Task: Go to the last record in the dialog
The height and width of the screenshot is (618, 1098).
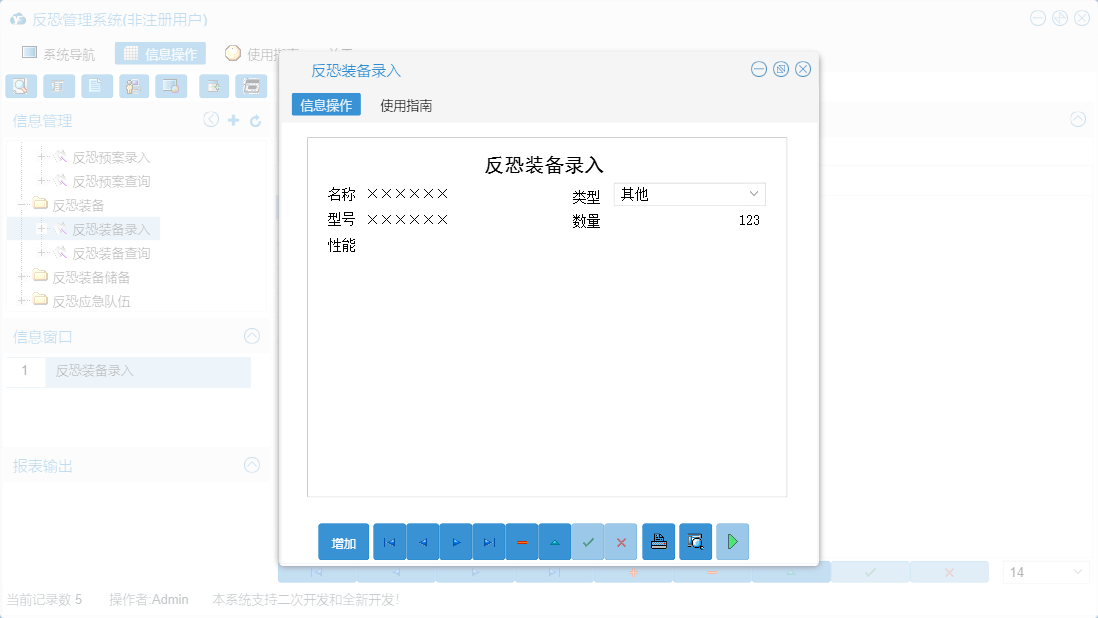Action: coord(489,541)
